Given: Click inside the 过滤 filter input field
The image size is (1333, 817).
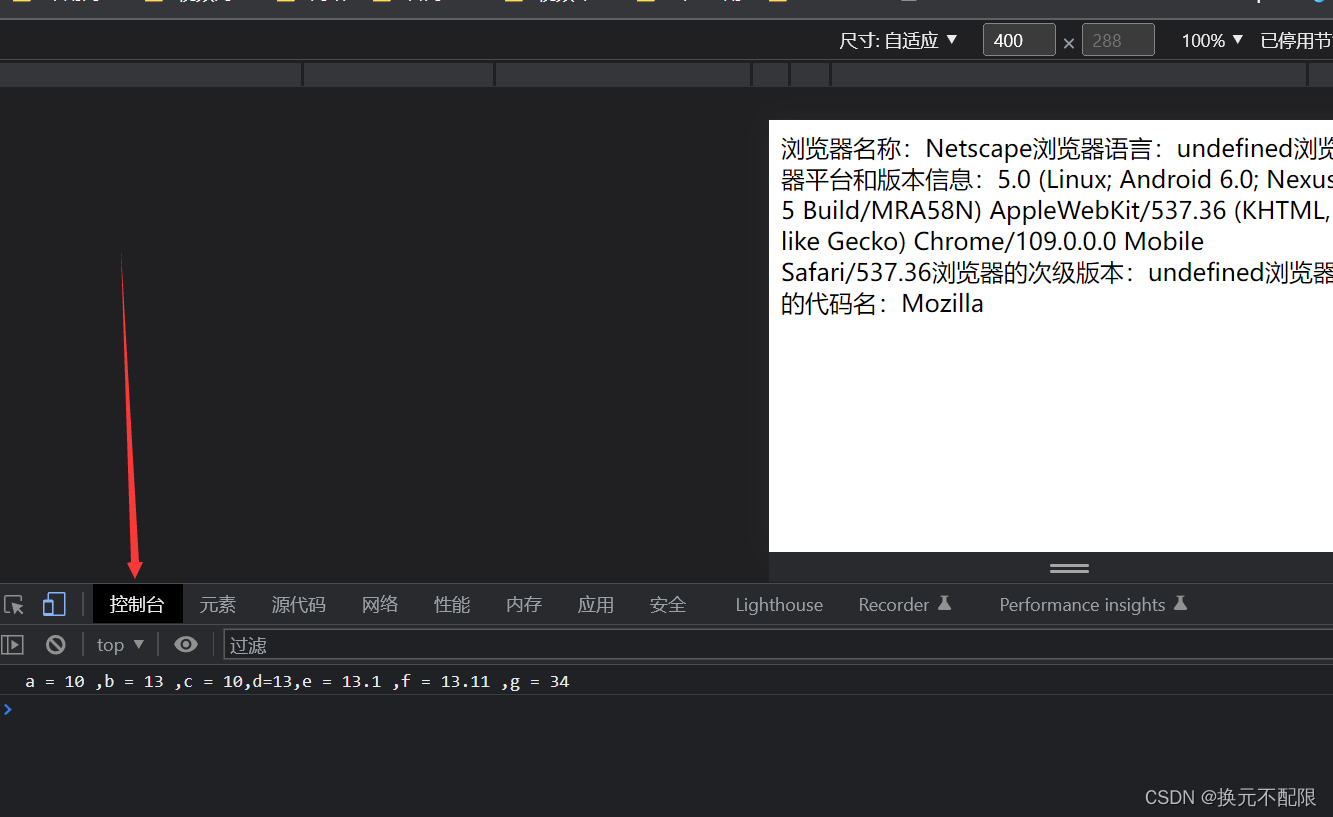Looking at the screenshot, I should point(300,645).
